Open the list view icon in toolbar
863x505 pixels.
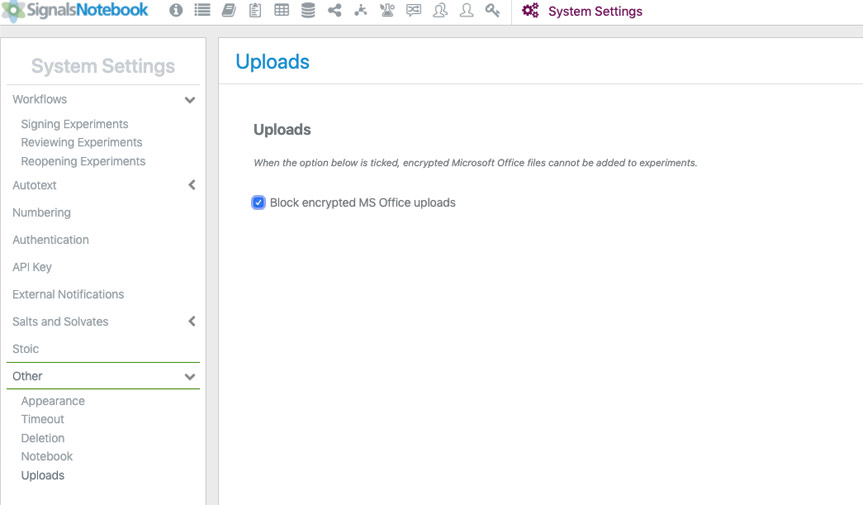202,11
